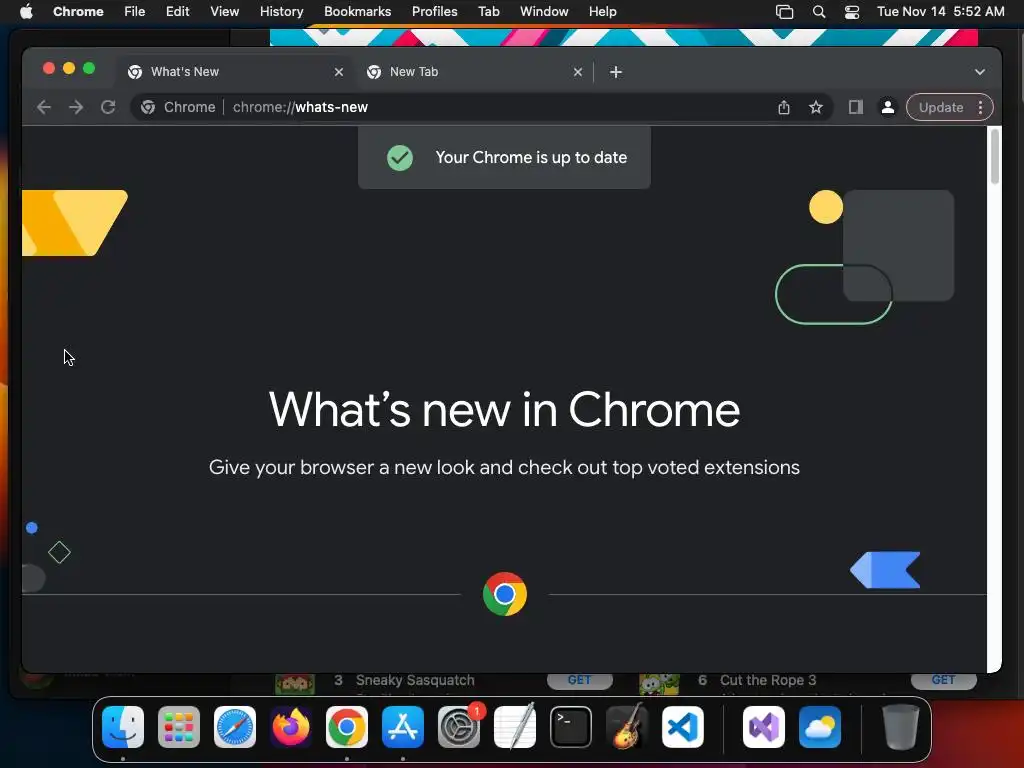This screenshot has width=1024, height=768.
Task: Open the Profiles menu
Action: (x=434, y=11)
